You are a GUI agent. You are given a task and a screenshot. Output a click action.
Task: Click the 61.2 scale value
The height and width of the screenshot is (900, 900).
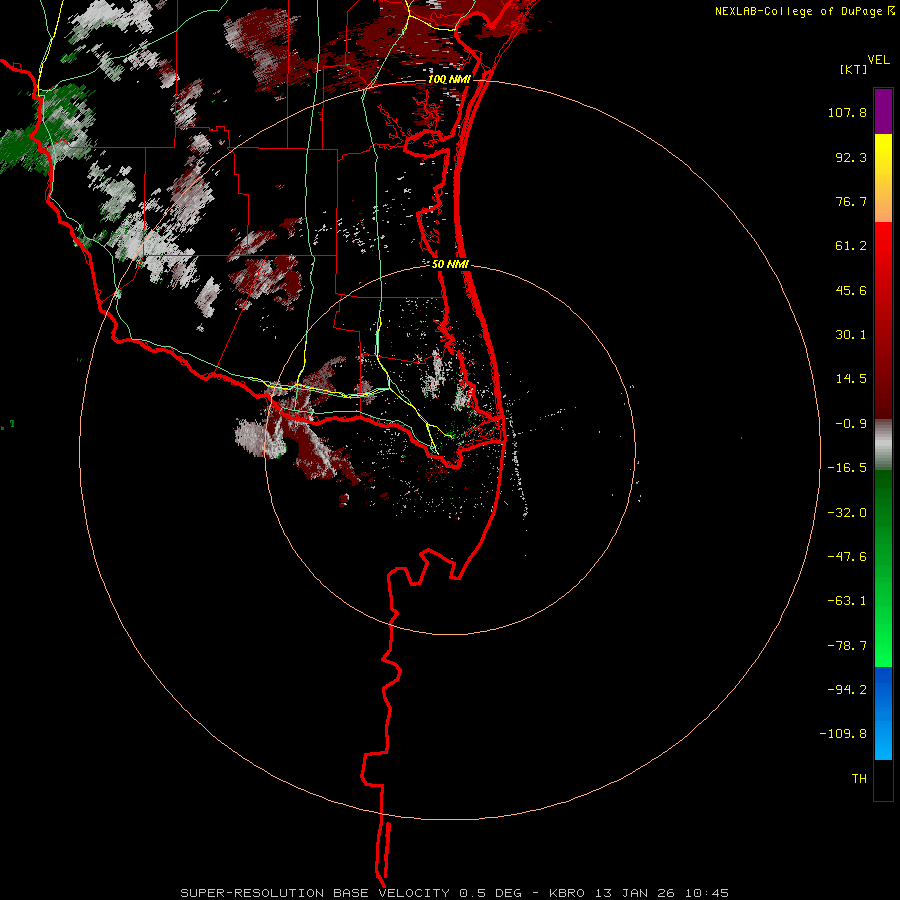[851, 246]
